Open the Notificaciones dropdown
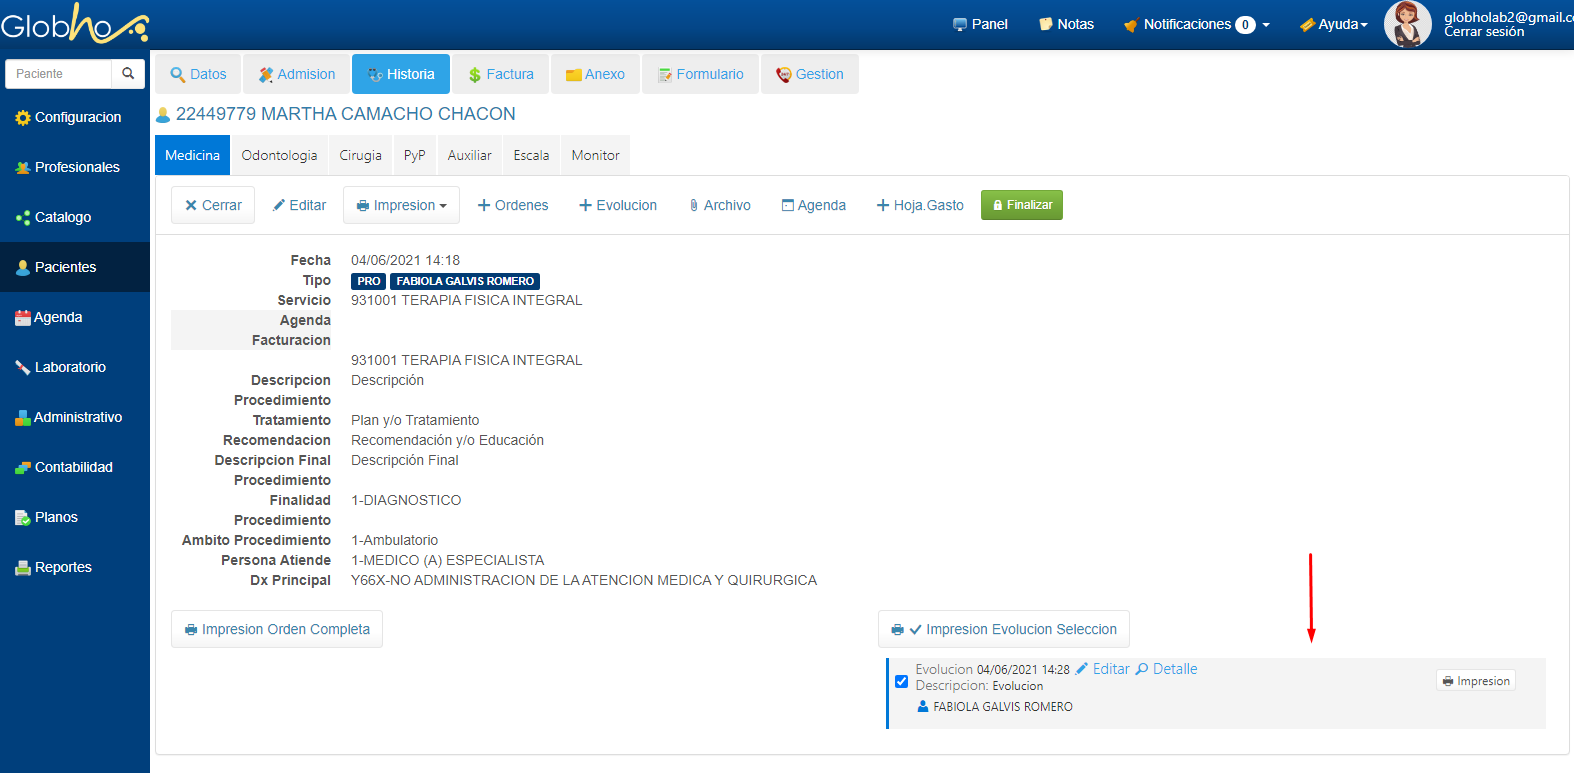The image size is (1574, 773). click(x=1197, y=24)
